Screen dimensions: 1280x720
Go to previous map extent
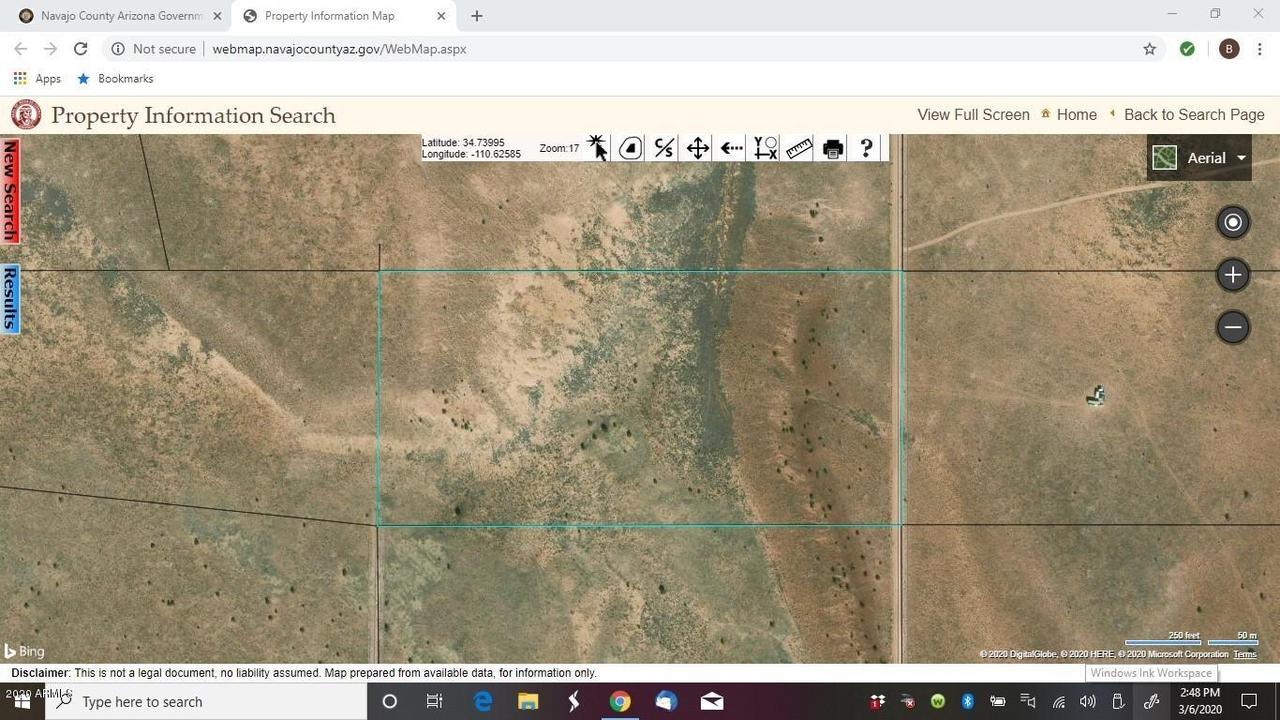click(x=731, y=147)
